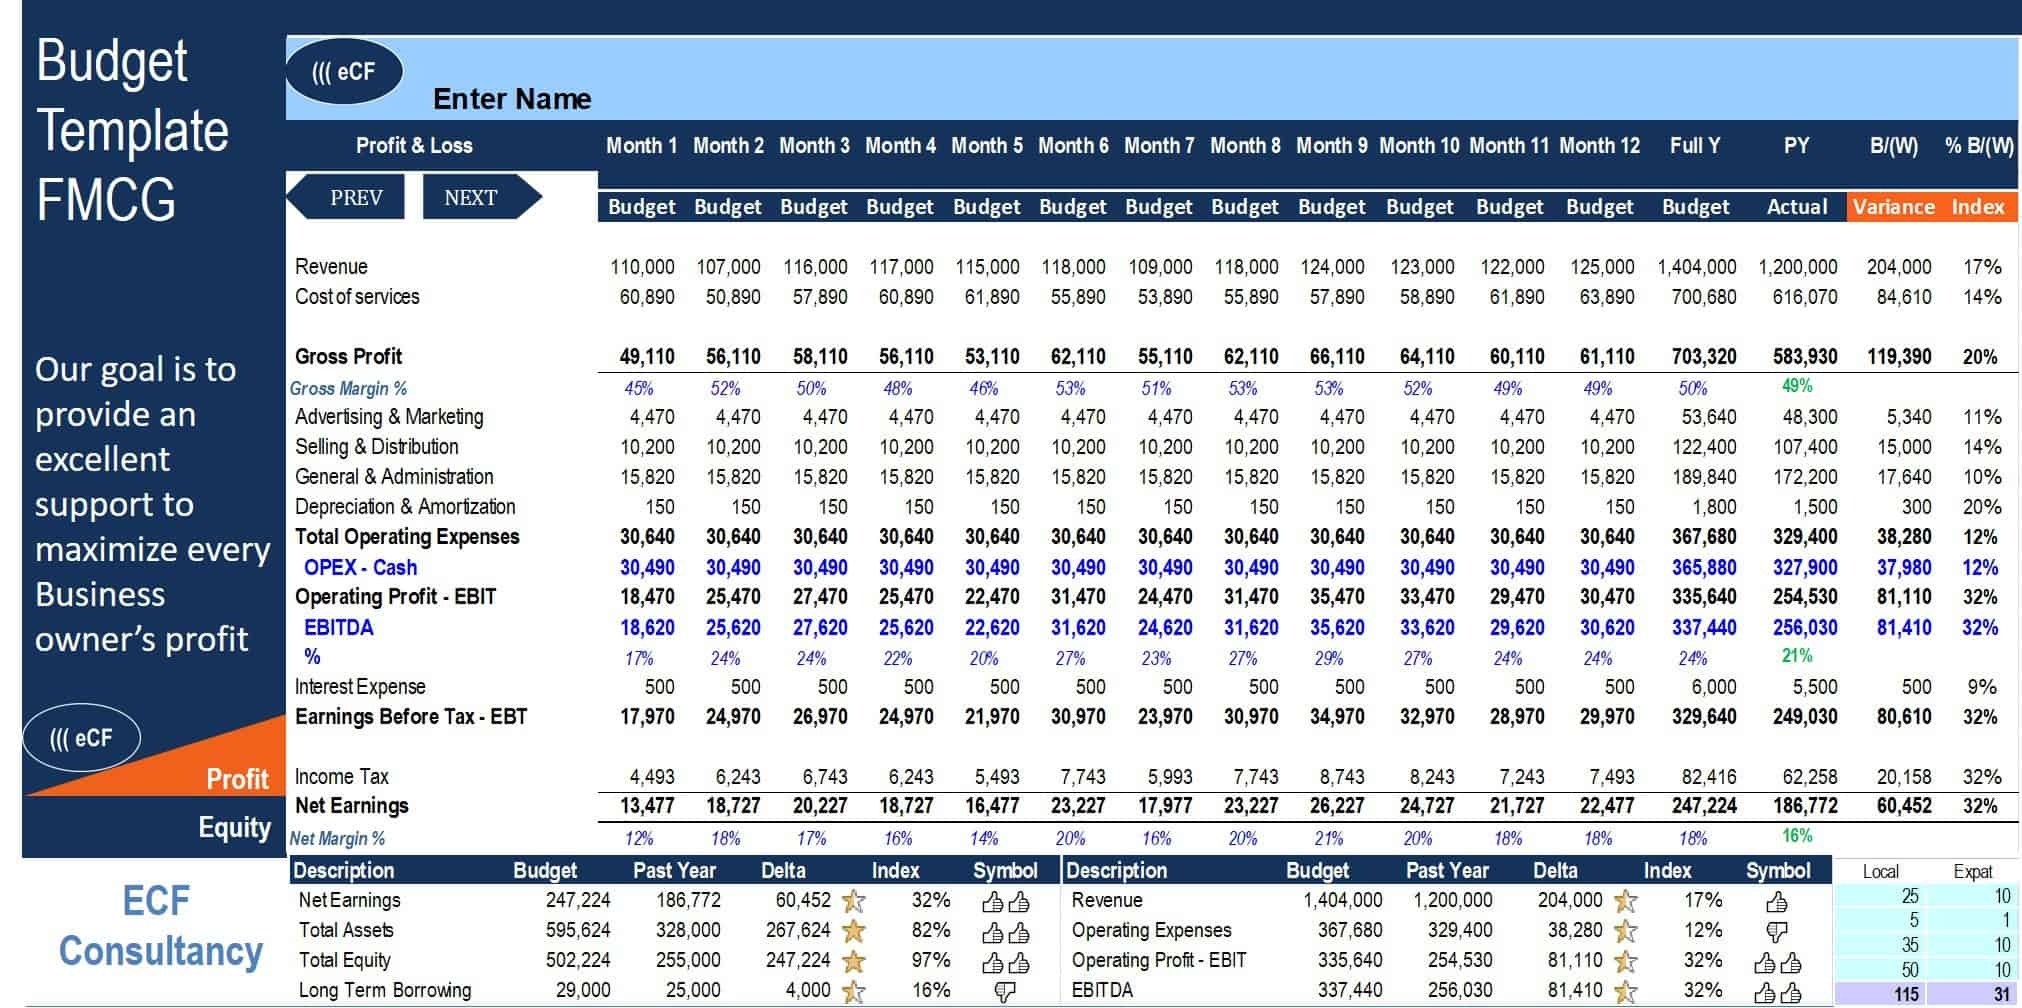Go to the NEXT sheet button
This screenshot has height=1008, width=2022.
coord(477,197)
